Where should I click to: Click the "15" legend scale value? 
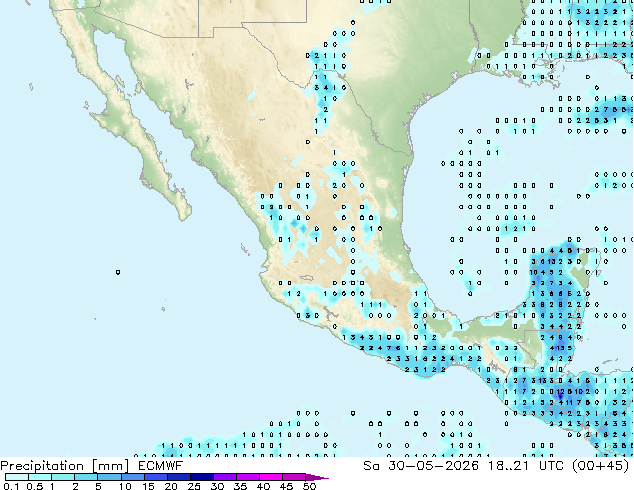coord(148,486)
